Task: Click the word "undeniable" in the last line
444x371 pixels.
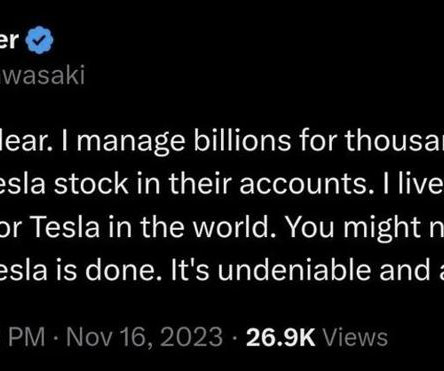Action: click(295, 270)
